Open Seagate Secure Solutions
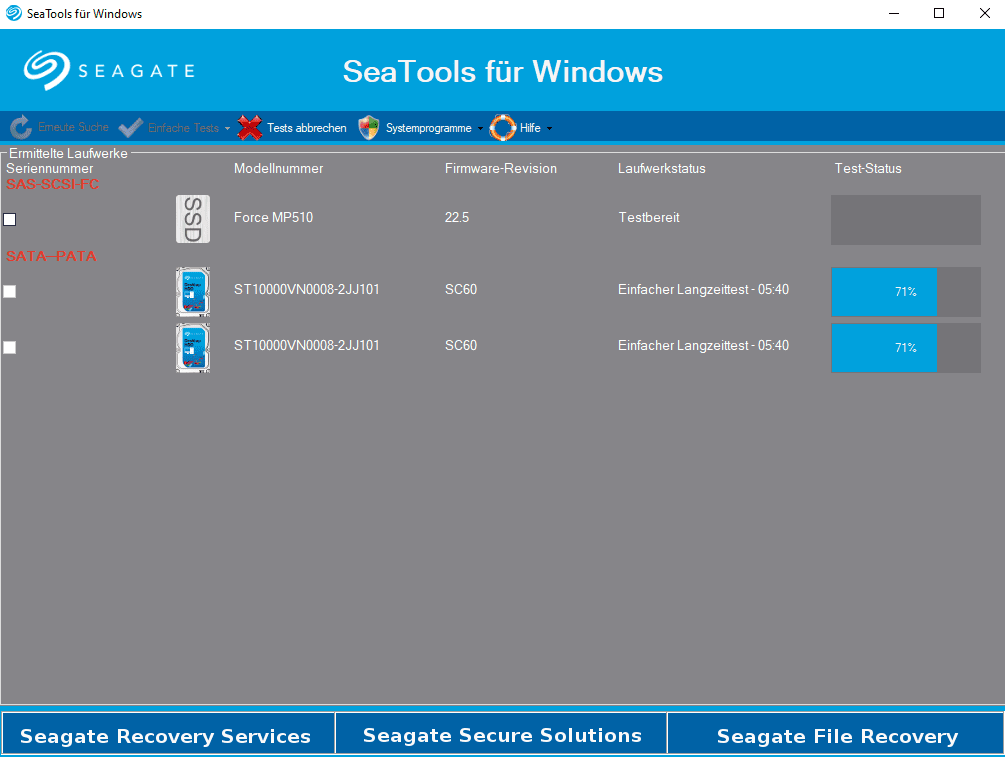Image resolution: width=1005 pixels, height=757 pixels. tap(501, 734)
